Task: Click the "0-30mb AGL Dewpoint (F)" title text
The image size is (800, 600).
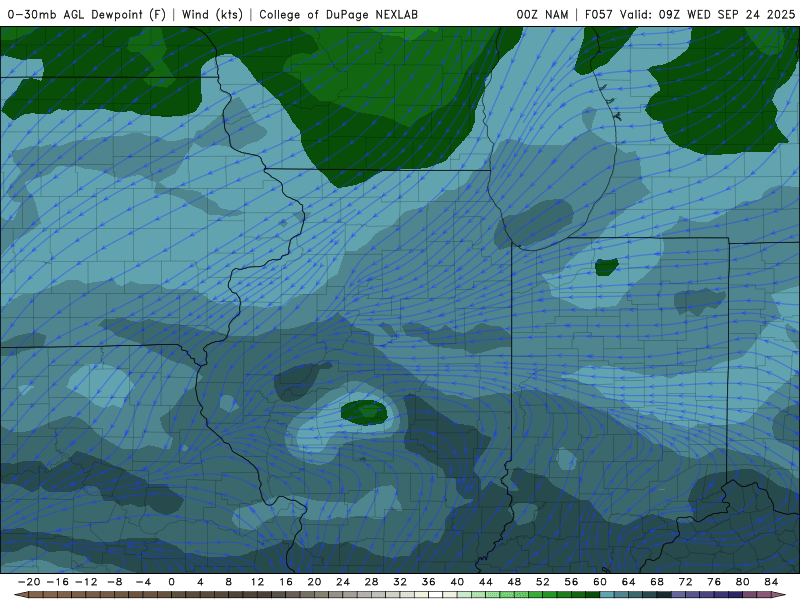Action: pyautogui.click(x=86, y=14)
